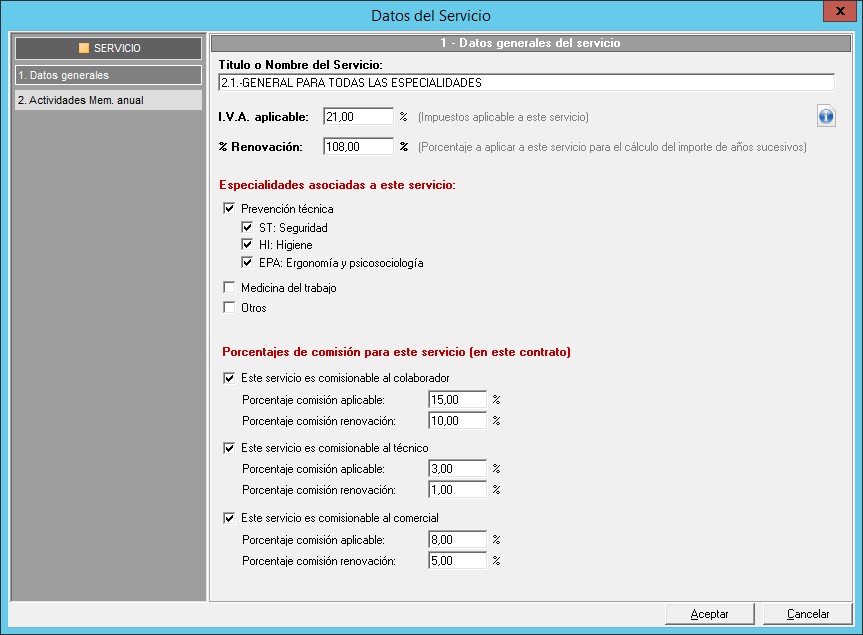
Task: Toggle comisionable al comercial checkbox
Action: click(229, 518)
